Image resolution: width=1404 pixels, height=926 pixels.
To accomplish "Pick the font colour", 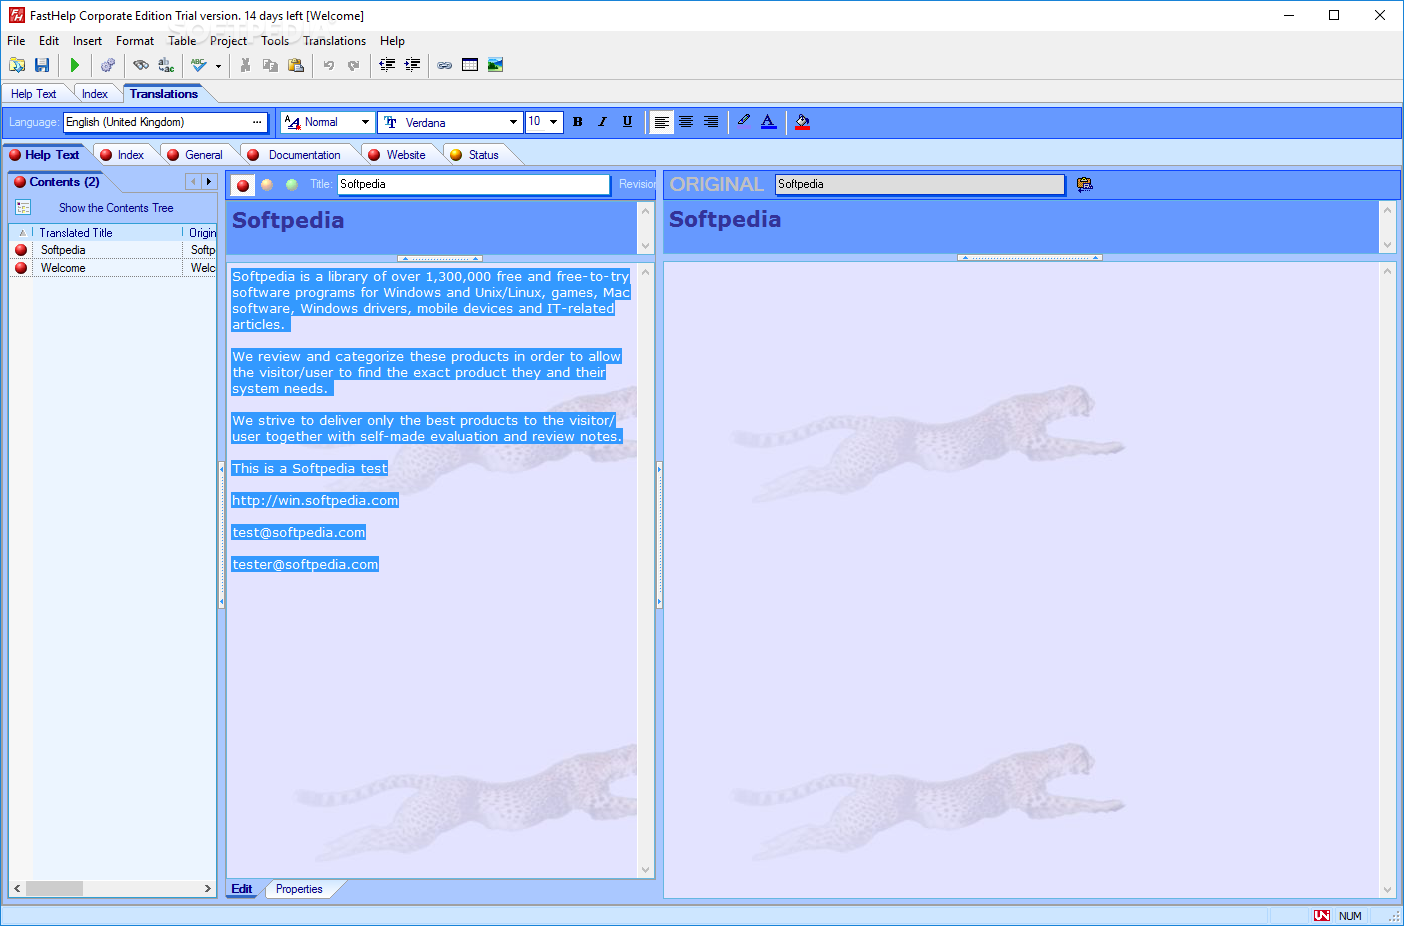I will point(768,122).
